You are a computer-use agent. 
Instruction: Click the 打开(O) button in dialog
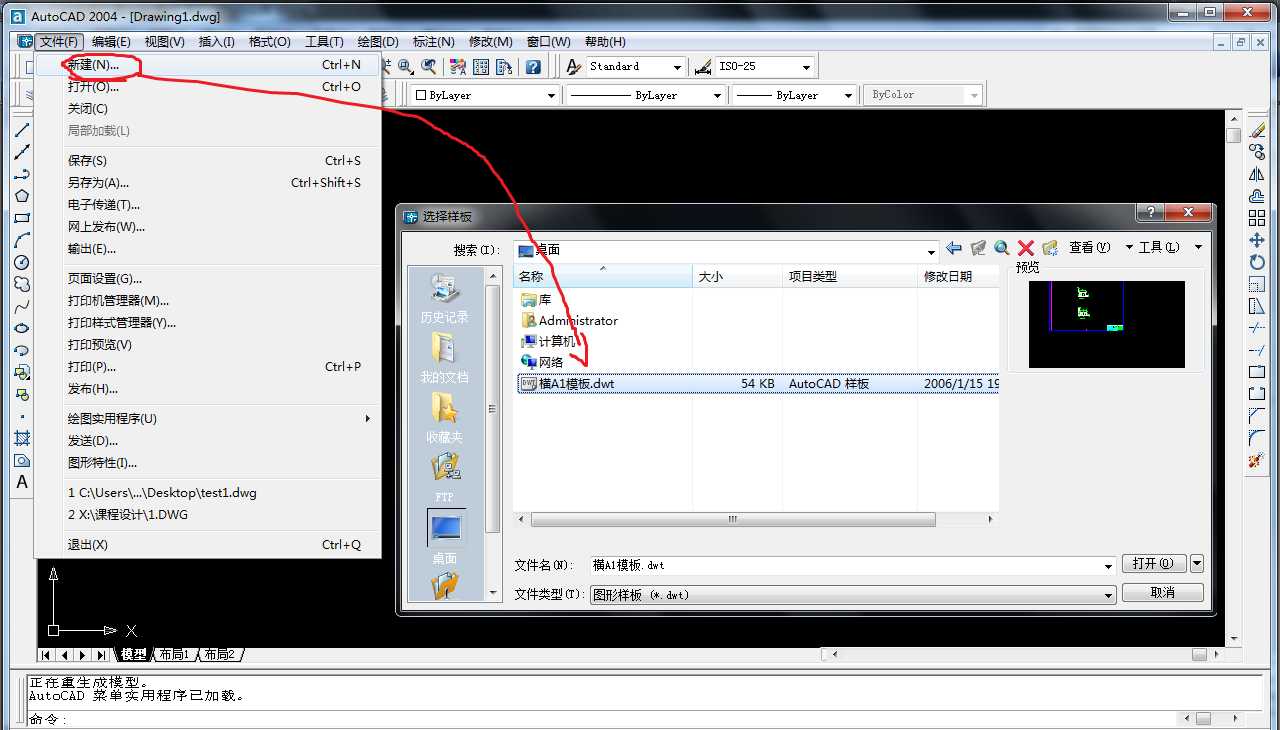coord(1154,564)
